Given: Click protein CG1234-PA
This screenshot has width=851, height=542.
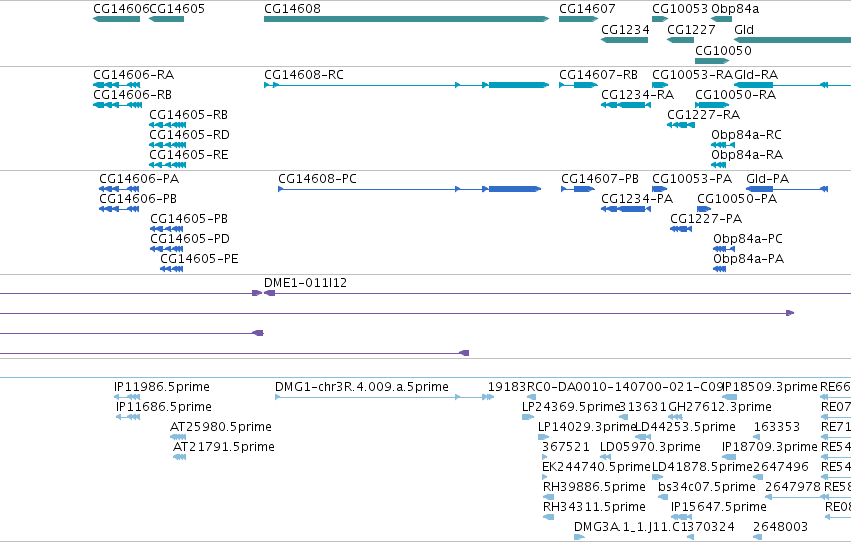Looking at the screenshot, I should point(626,209).
